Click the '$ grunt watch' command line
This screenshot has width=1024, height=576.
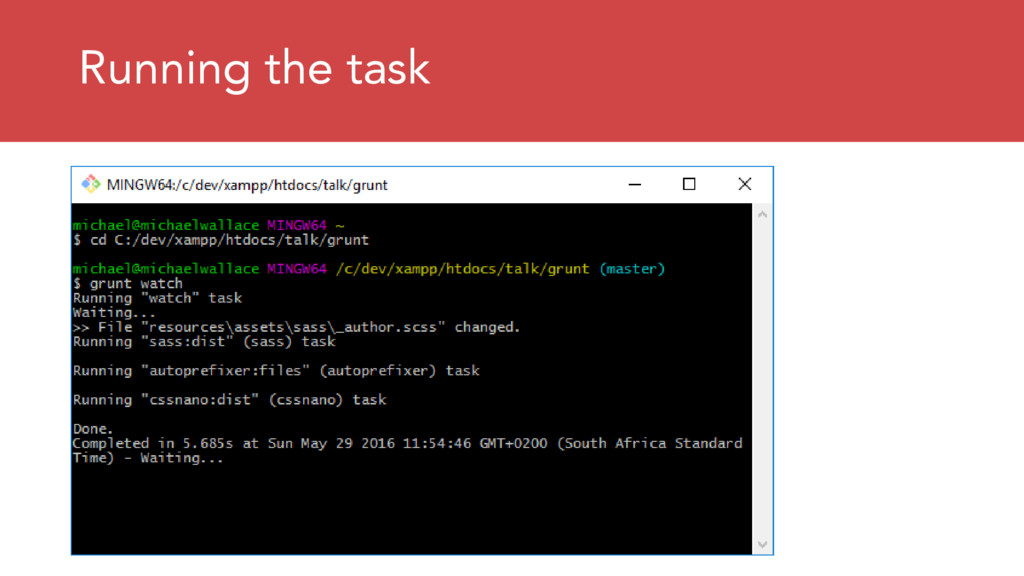click(127, 283)
